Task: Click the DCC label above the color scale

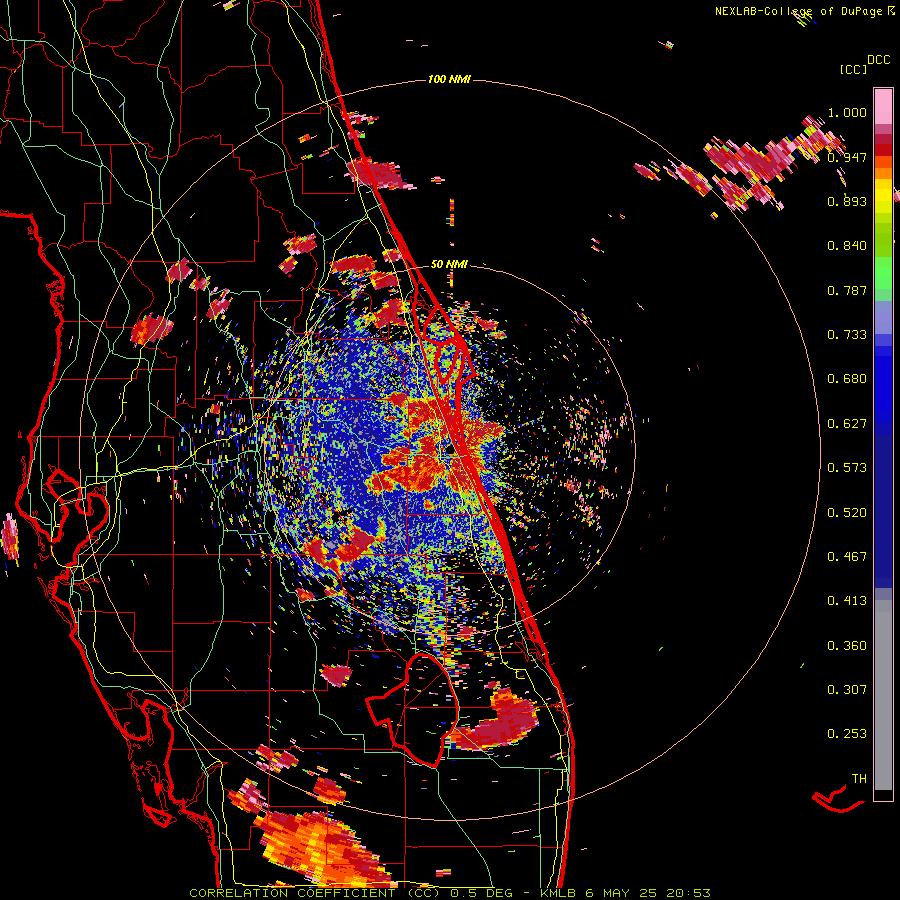Action: pyautogui.click(x=878, y=60)
